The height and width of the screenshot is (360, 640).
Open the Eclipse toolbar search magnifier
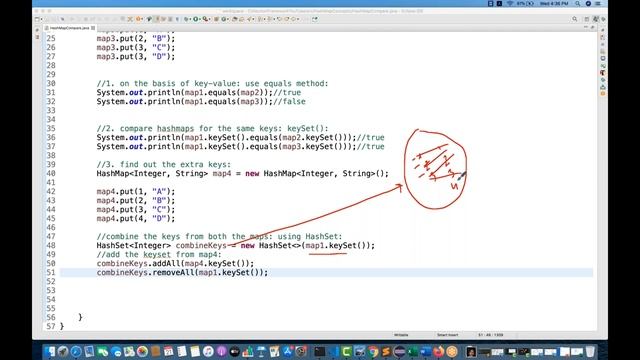(575, 19)
